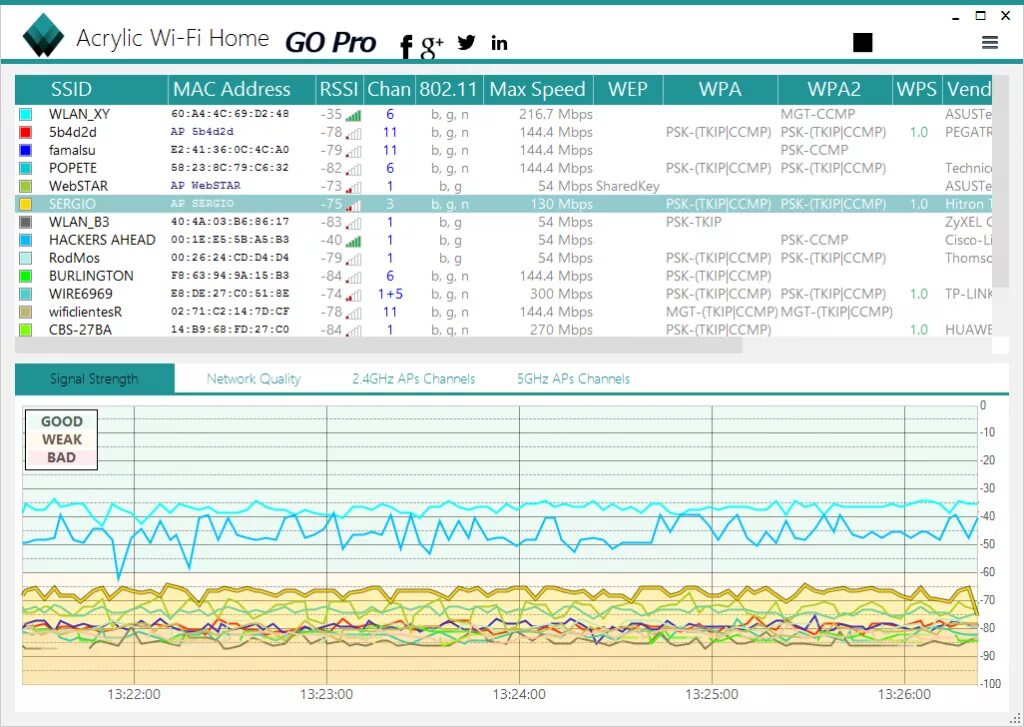1024x727 pixels.
Task: Stop scanning with the black square button
Action: 863,42
